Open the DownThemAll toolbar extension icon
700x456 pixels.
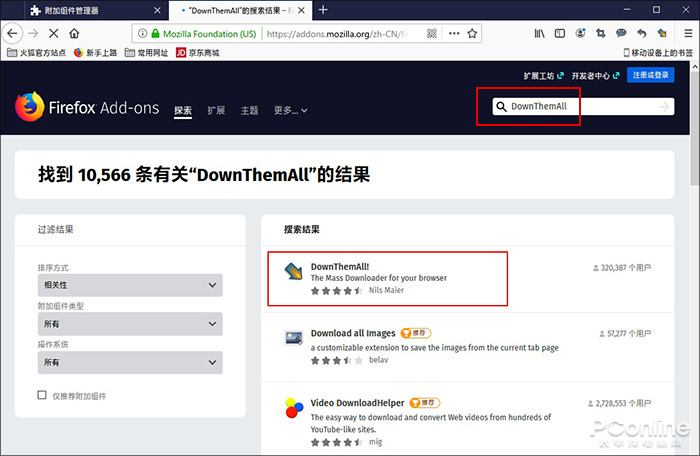[x=662, y=33]
